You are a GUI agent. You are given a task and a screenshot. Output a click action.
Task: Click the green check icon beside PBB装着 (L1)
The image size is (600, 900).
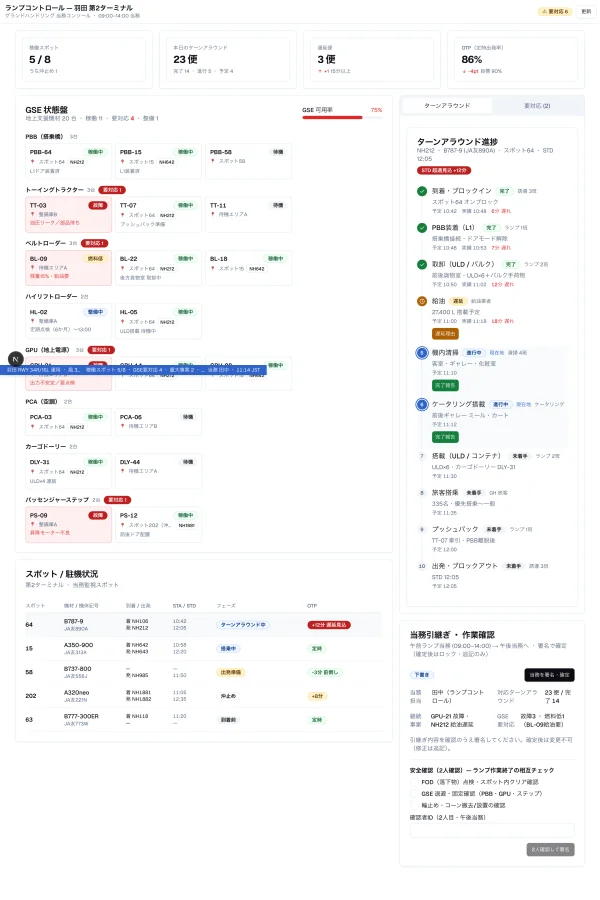421,228
